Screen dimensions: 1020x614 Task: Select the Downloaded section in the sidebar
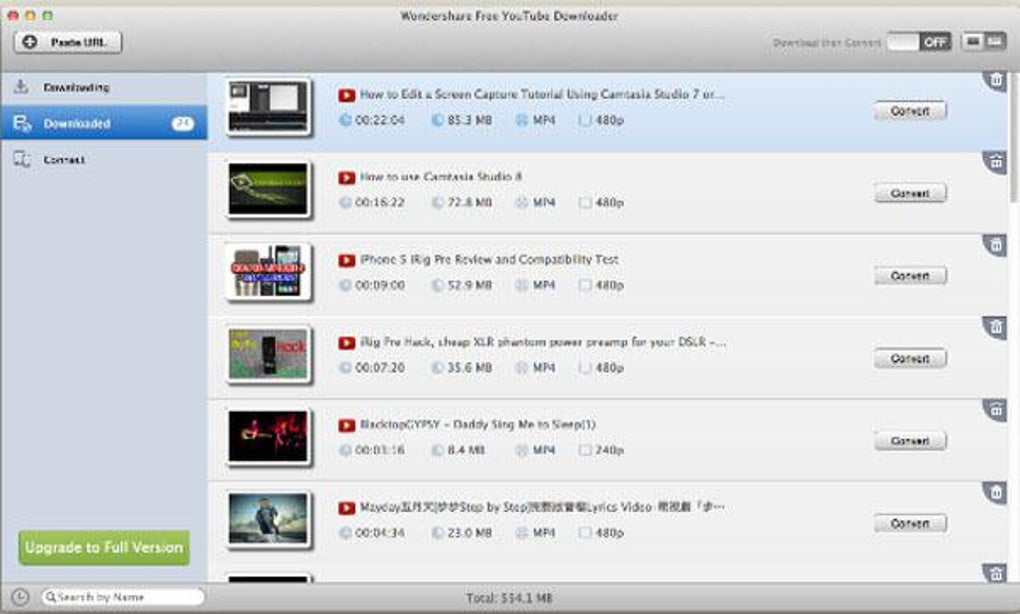click(104, 123)
